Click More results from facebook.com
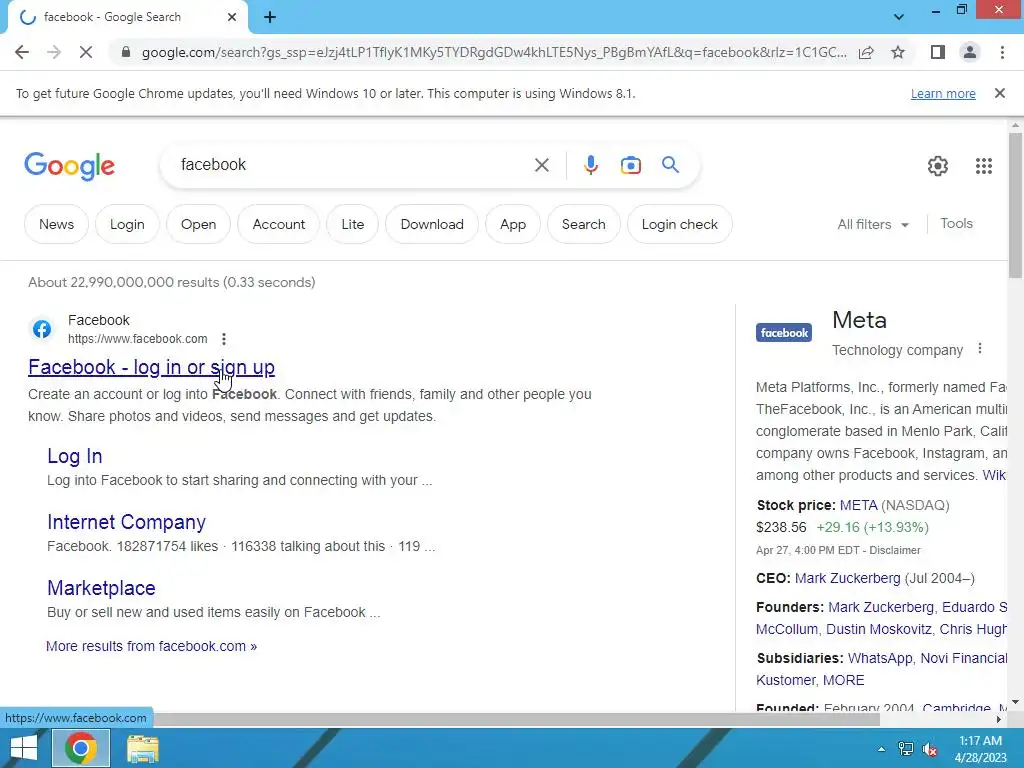This screenshot has width=1024, height=768. coord(152,646)
